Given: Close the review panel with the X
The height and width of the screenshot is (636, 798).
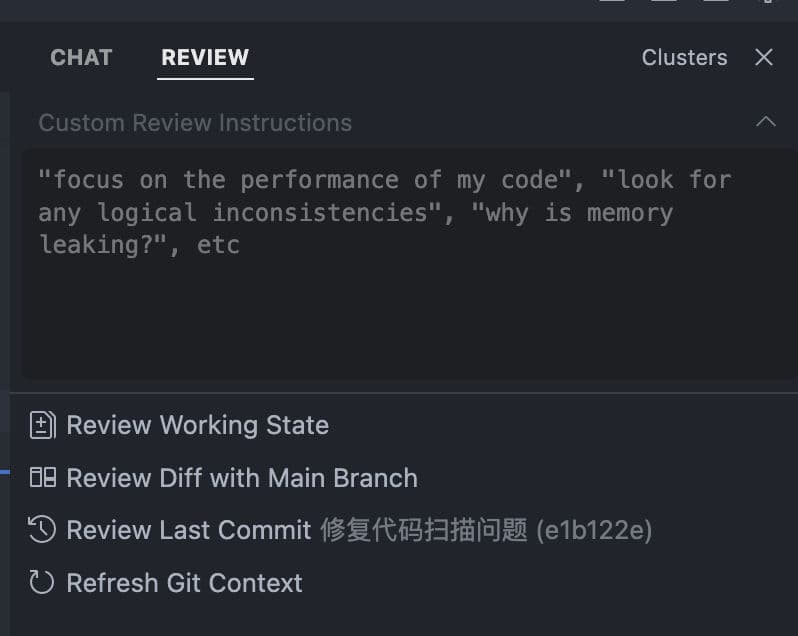Looking at the screenshot, I should tap(764, 57).
